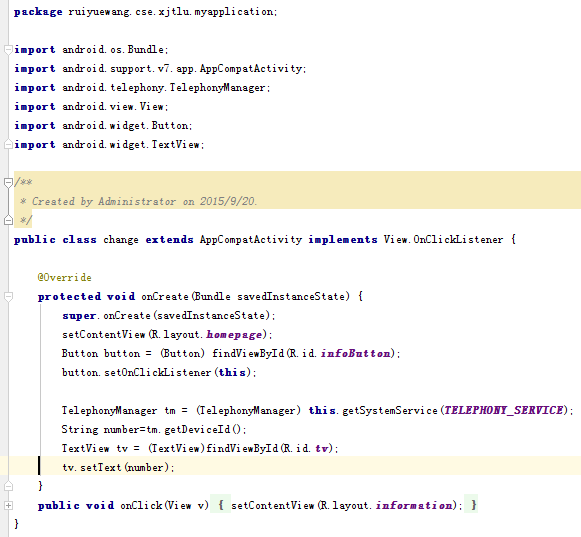The height and width of the screenshot is (537, 581).
Task: Click fold end marker at onCreate closing brace
Action: 8,486
